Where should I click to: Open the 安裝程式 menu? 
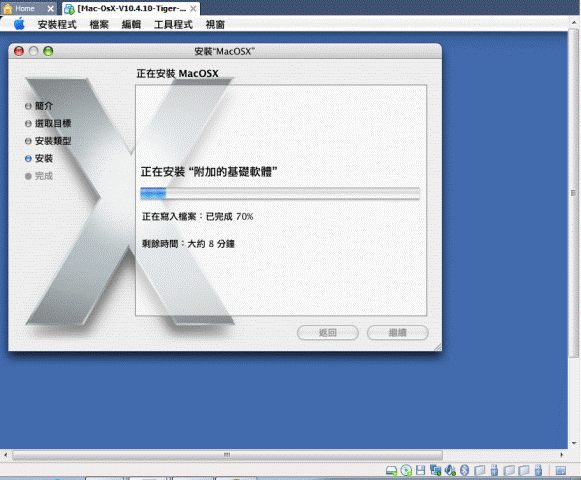pyautogui.click(x=57, y=25)
